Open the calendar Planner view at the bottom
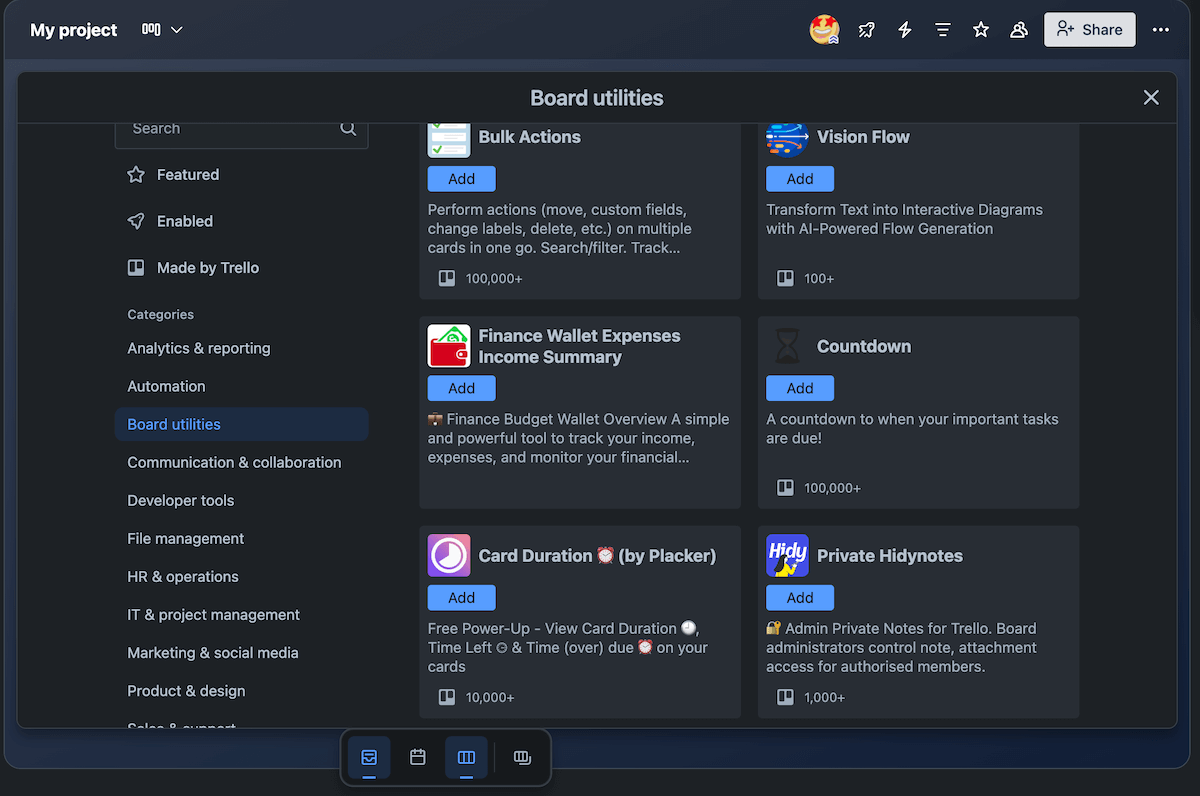 417,757
